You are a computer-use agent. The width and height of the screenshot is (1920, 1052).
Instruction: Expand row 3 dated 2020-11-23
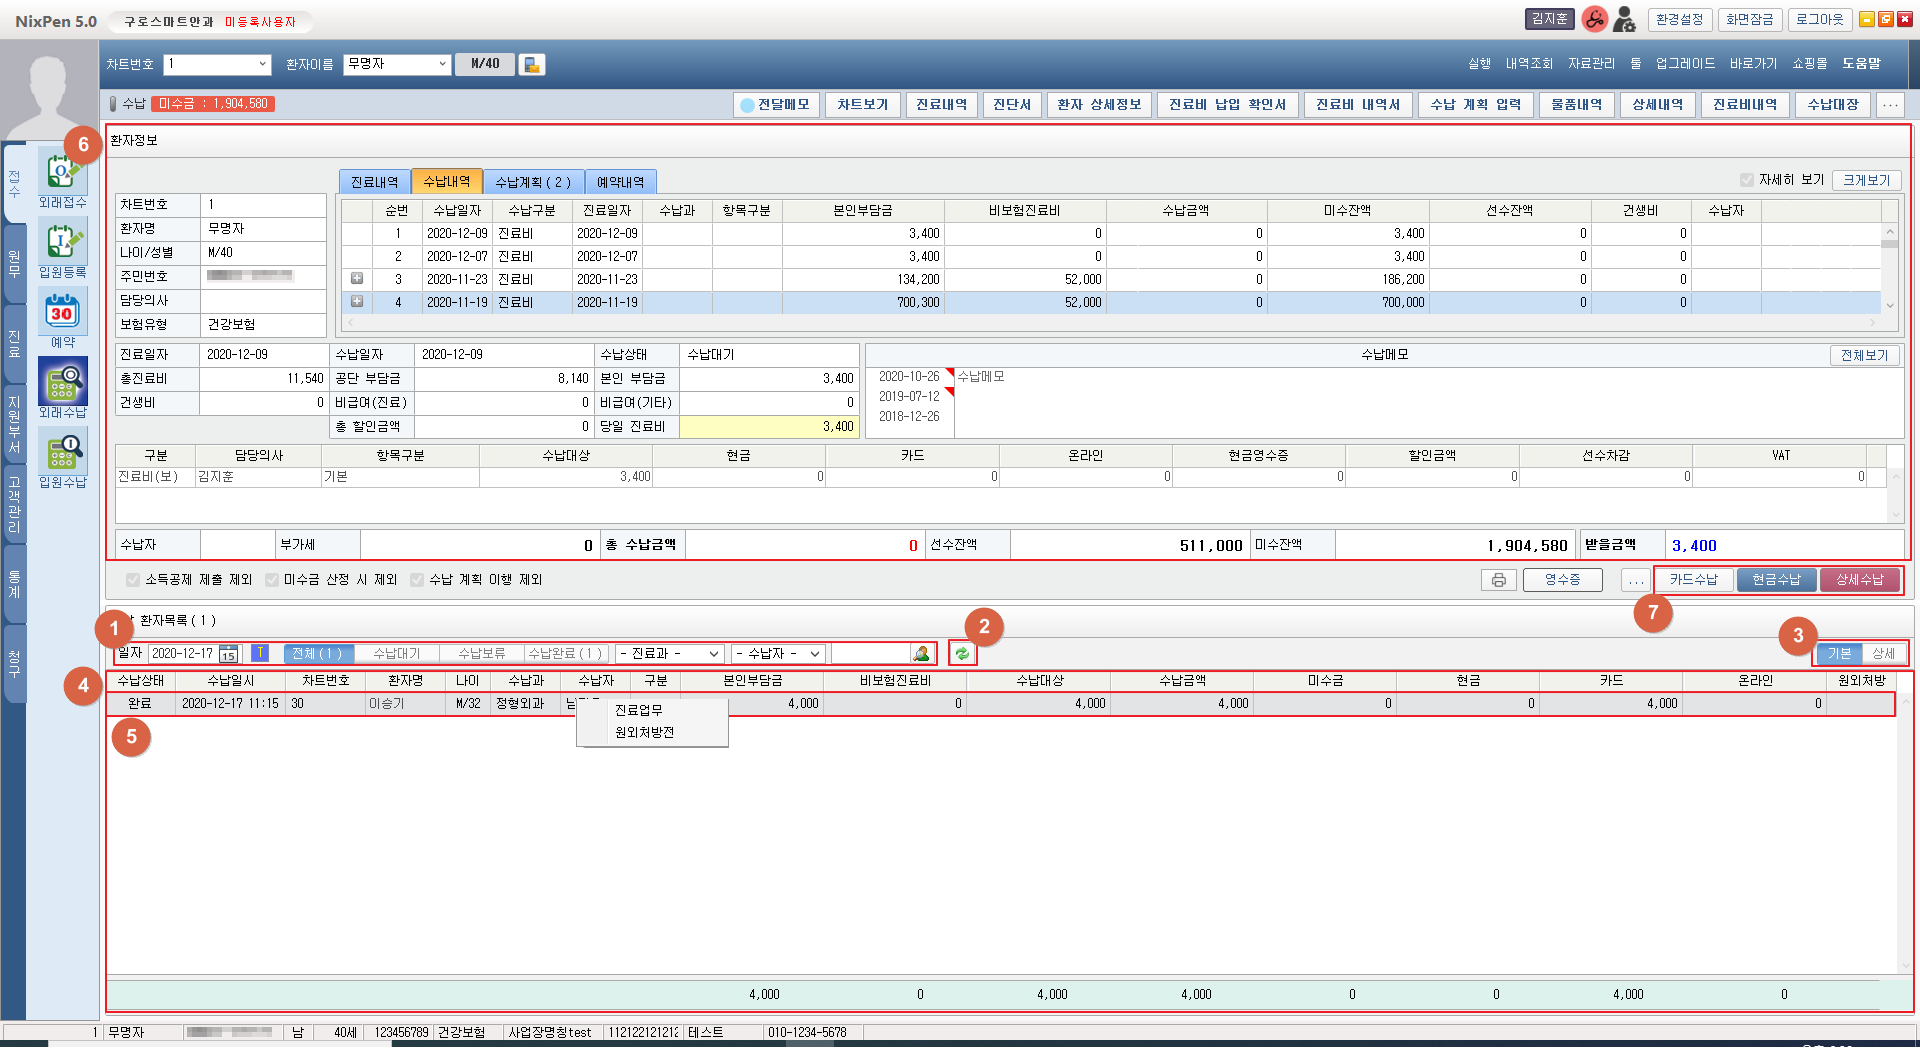point(357,279)
